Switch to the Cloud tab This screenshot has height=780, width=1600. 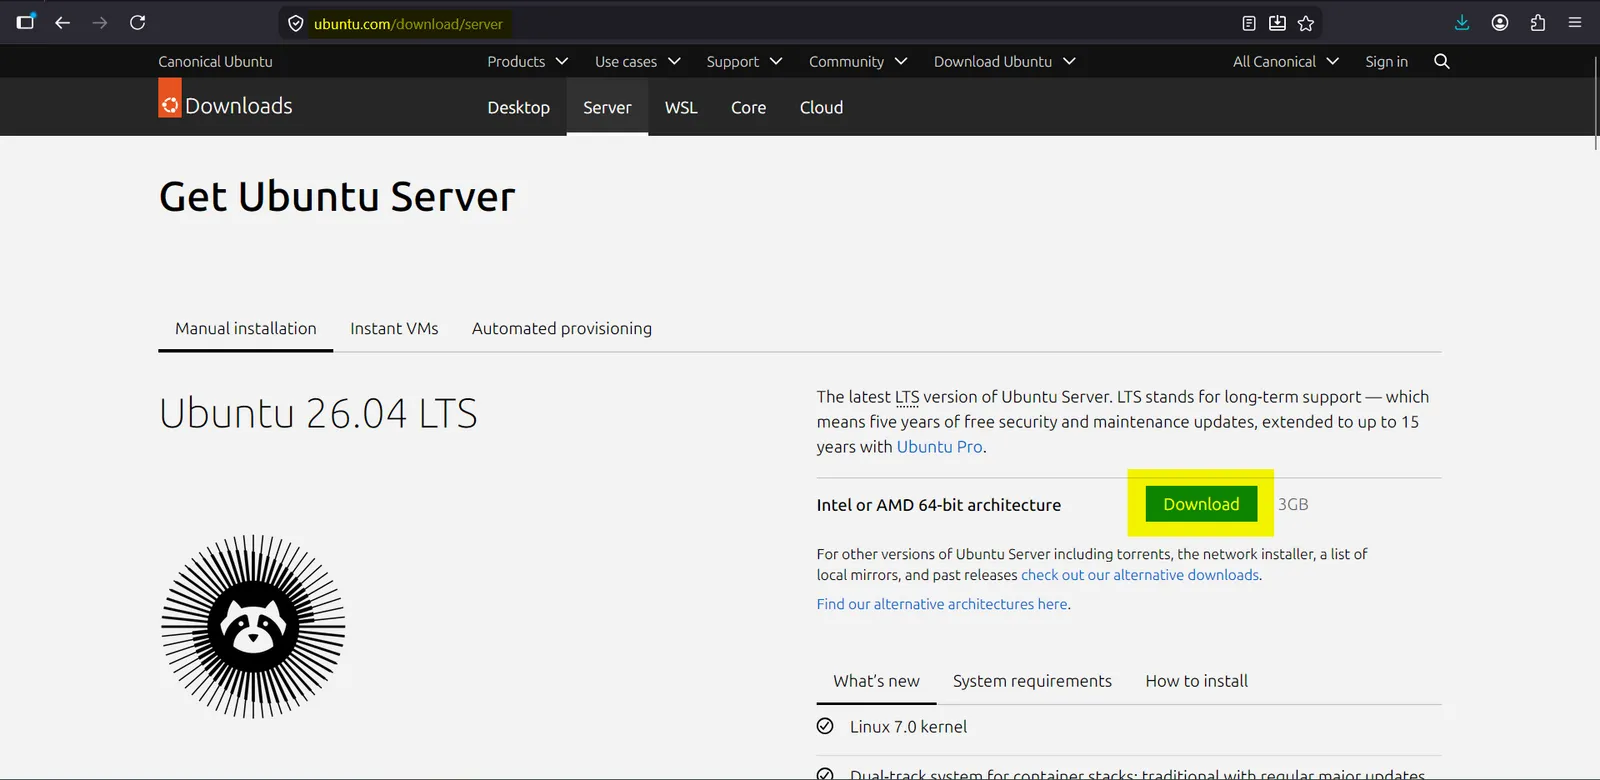[x=821, y=107]
